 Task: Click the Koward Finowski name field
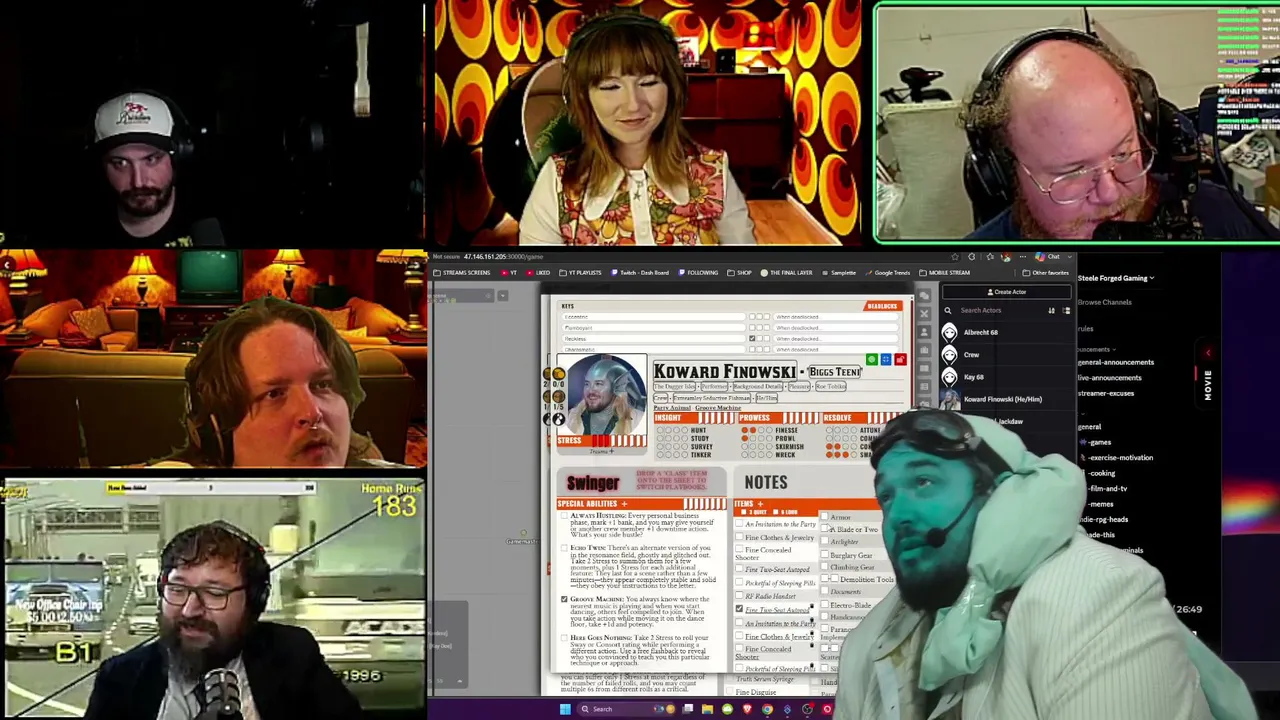coord(724,371)
